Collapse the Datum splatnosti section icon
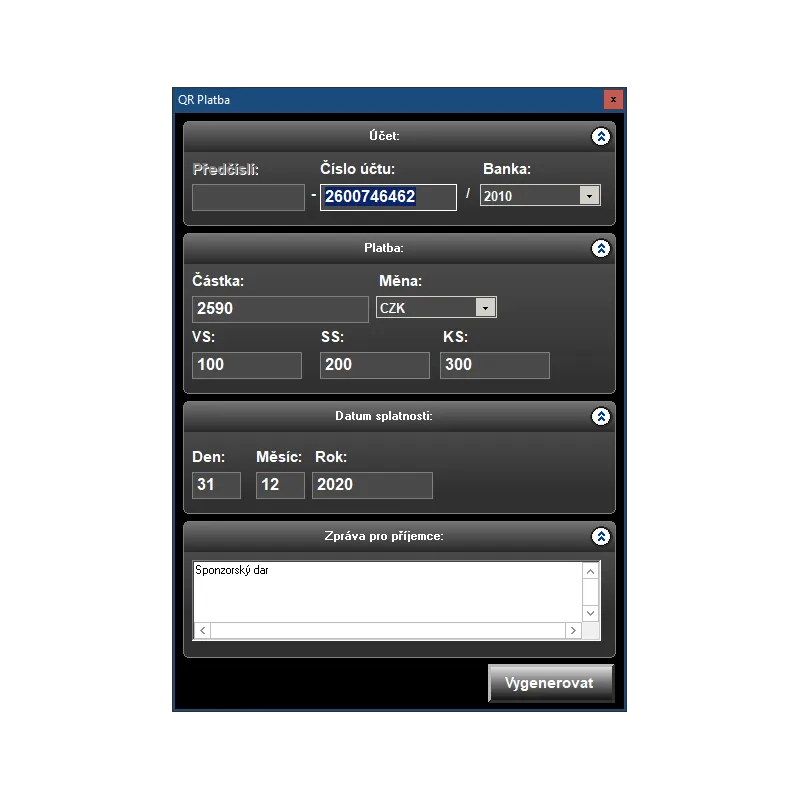The height and width of the screenshot is (800, 800). coord(601,416)
